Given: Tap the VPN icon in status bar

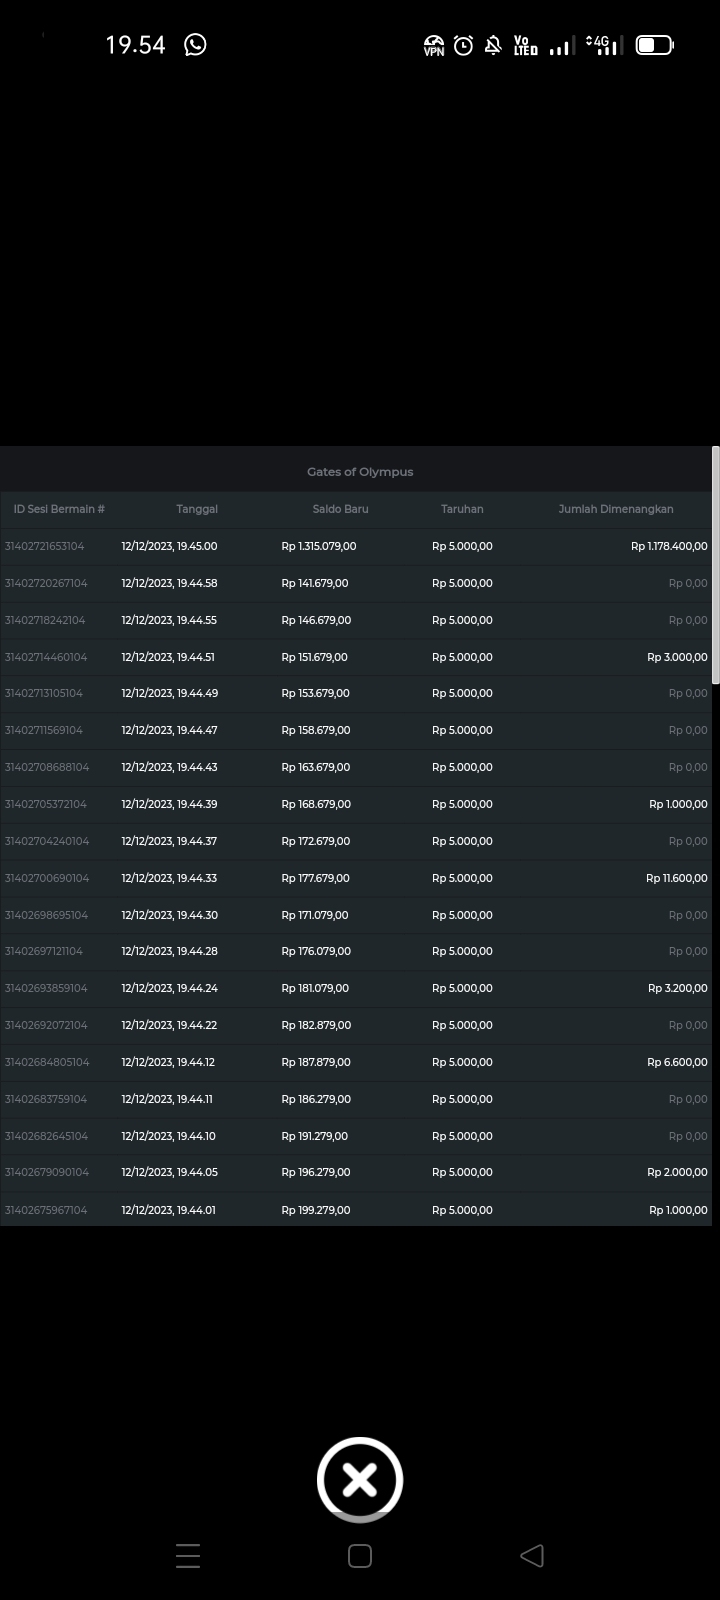Looking at the screenshot, I should [x=434, y=46].
